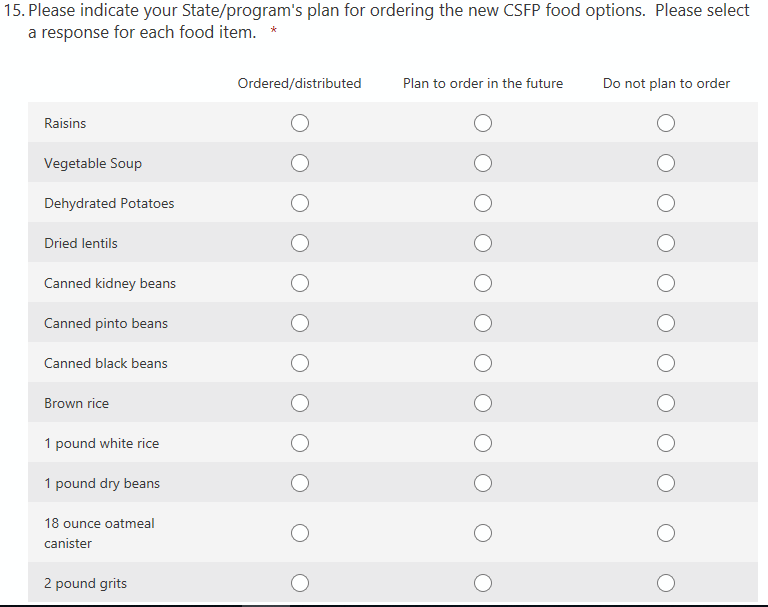Screen dimensions: 768x607
Task: Select Do not plan to order for 2 pound grits
Action: 666,583
